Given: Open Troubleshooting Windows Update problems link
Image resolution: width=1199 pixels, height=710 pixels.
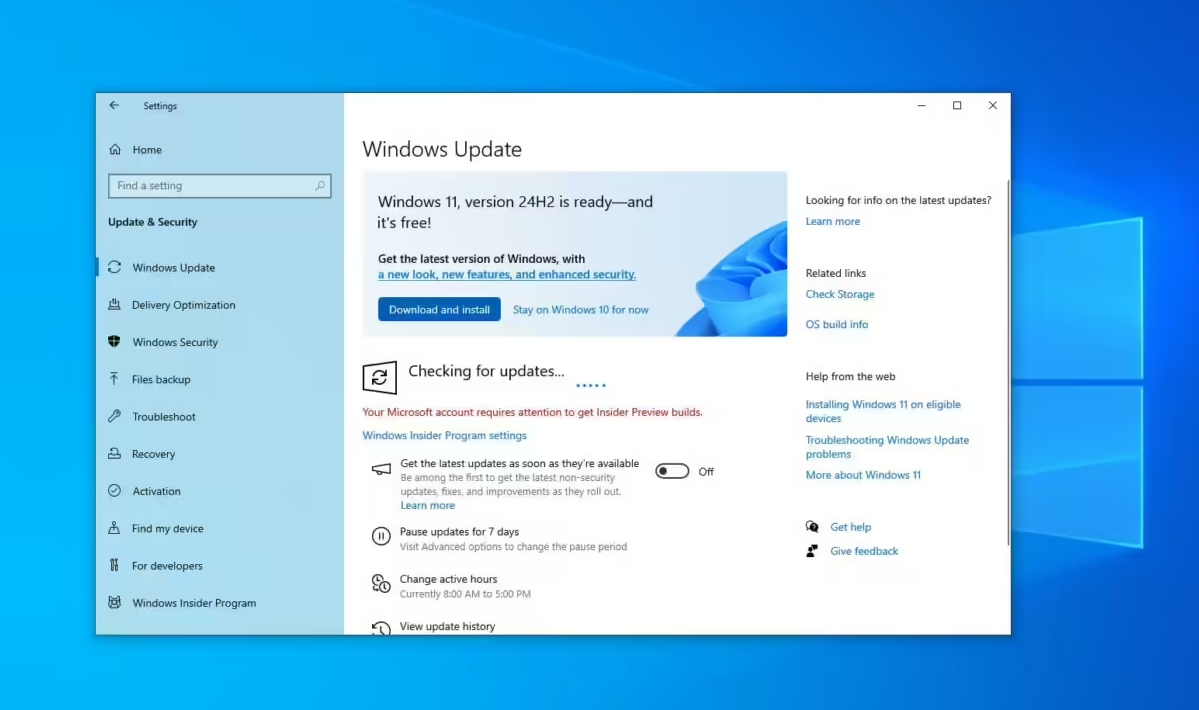Looking at the screenshot, I should tap(887, 447).
